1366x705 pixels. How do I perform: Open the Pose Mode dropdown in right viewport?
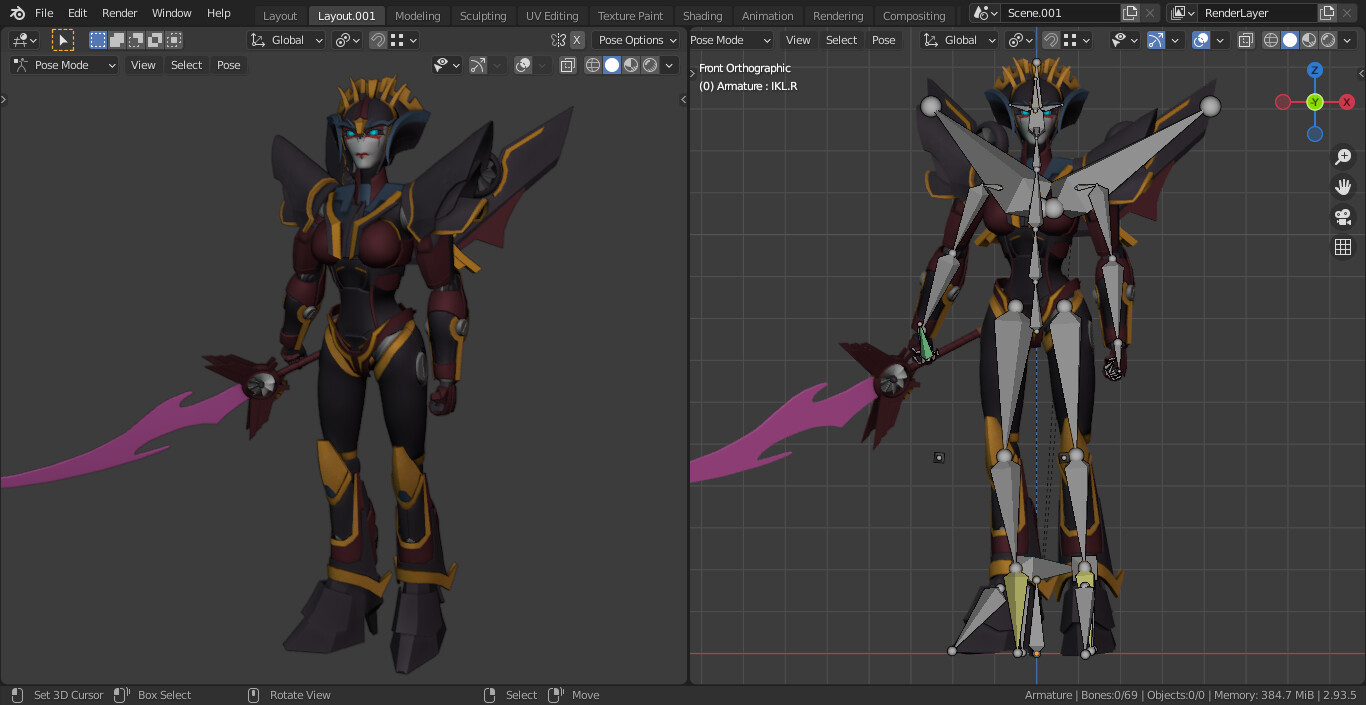point(730,40)
